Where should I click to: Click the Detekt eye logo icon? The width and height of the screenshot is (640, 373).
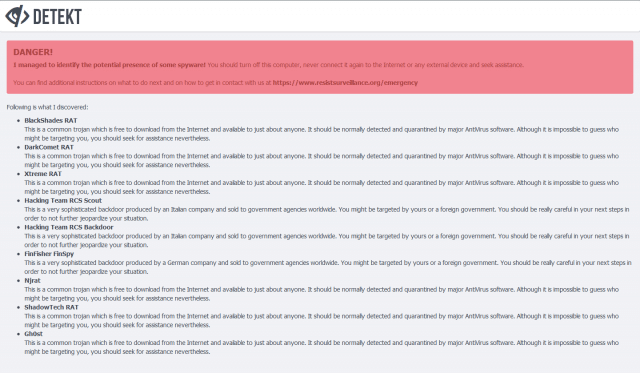17,16
